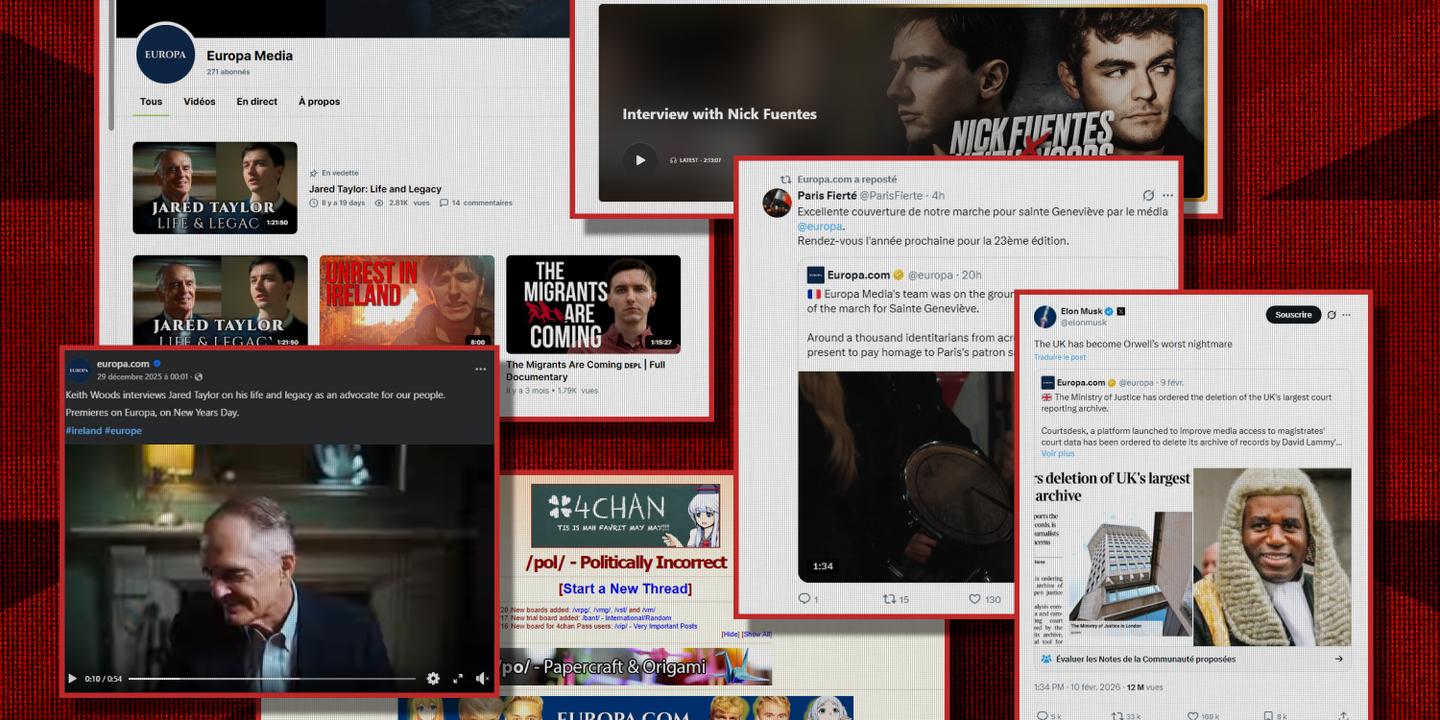The width and height of the screenshot is (1440, 720).
Task: Play the drum video in Paris Fierté post
Action: tap(906, 477)
